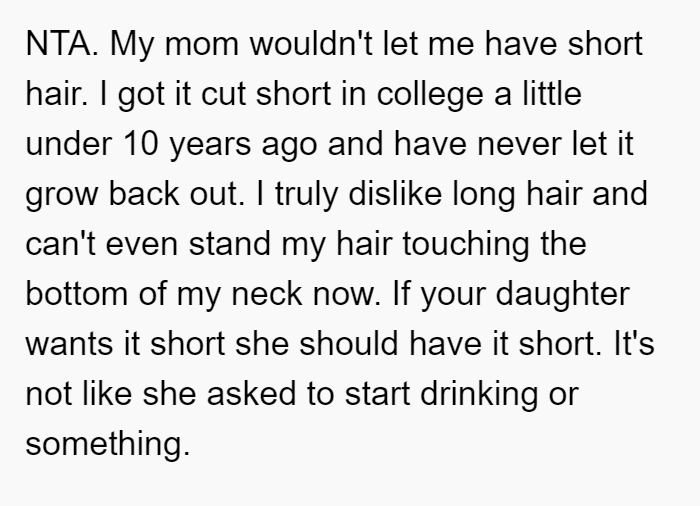Click the word "drinking" in the text
700x506 pixels.
(479, 394)
